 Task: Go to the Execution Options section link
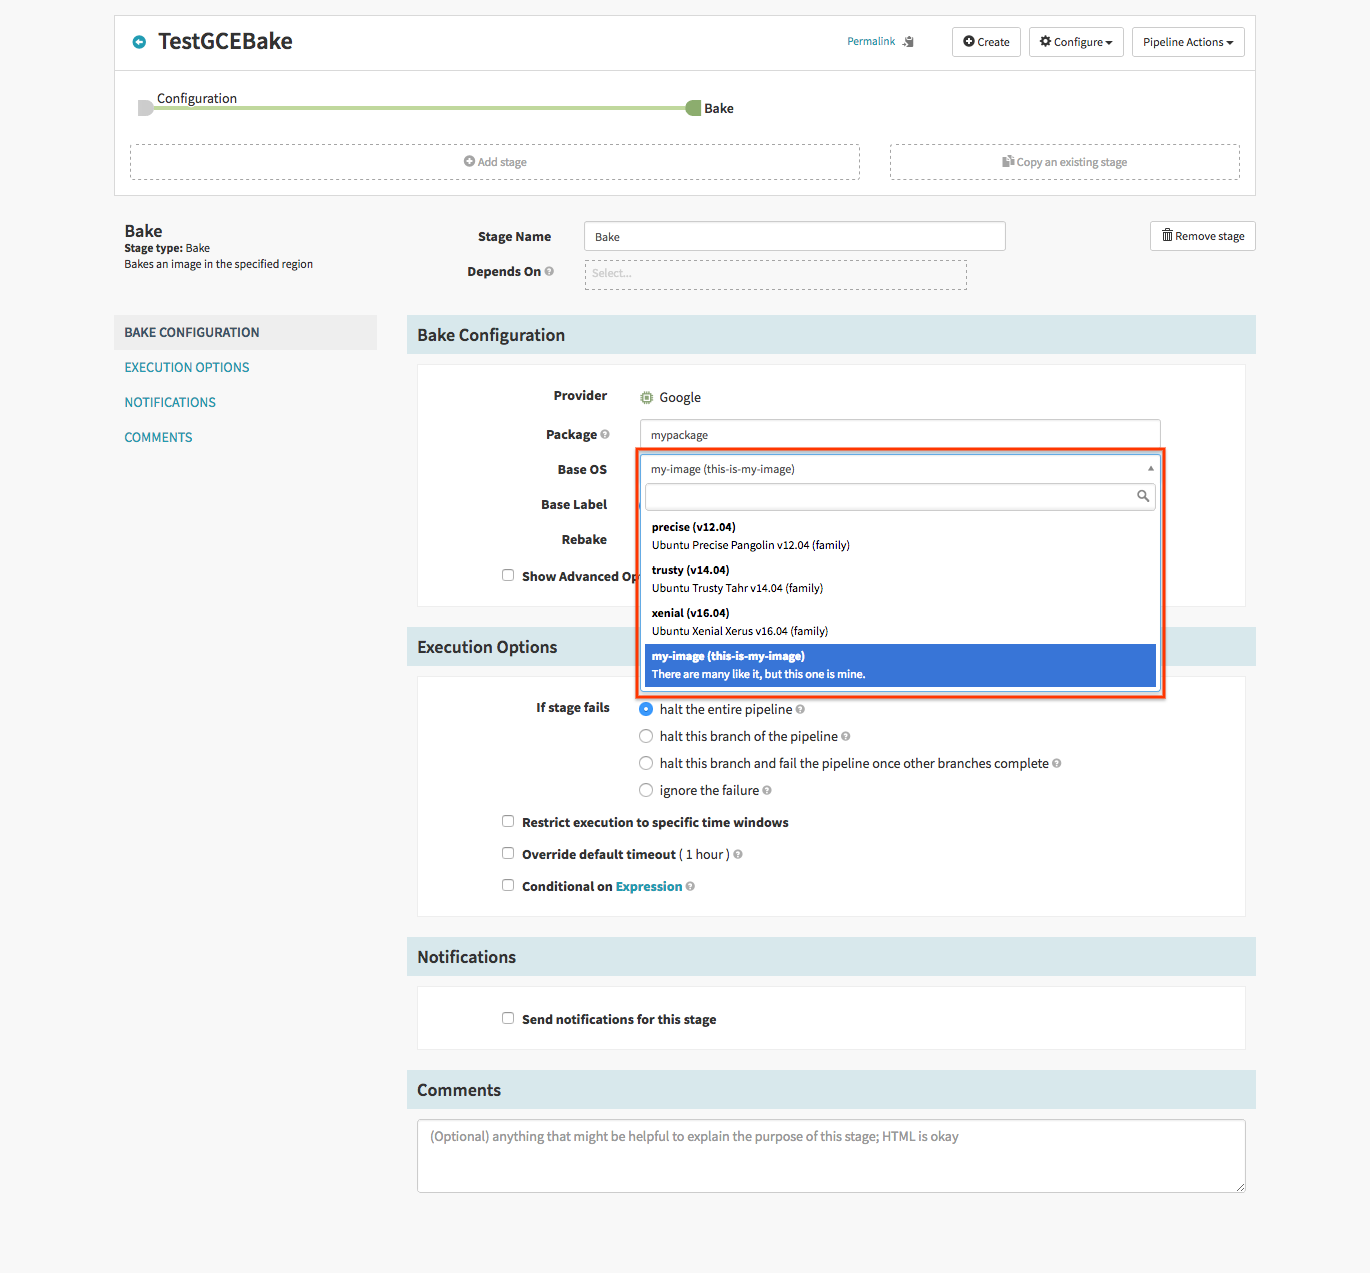(x=187, y=367)
